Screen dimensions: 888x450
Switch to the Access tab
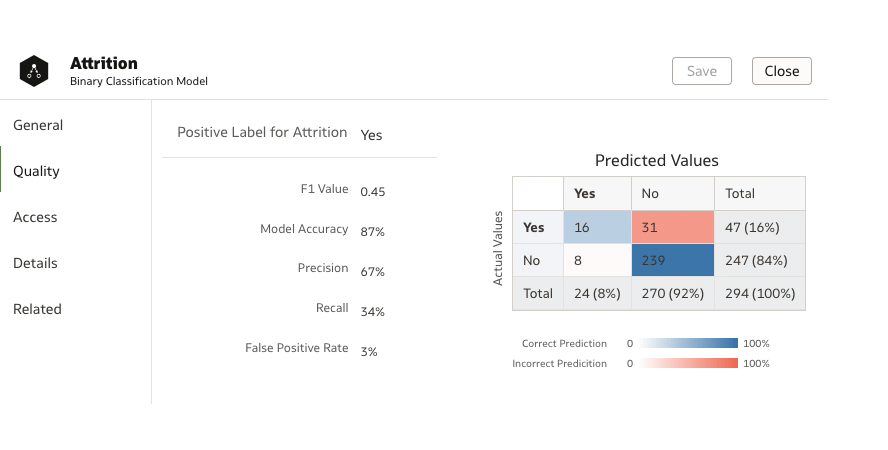(x=35, y=217)
